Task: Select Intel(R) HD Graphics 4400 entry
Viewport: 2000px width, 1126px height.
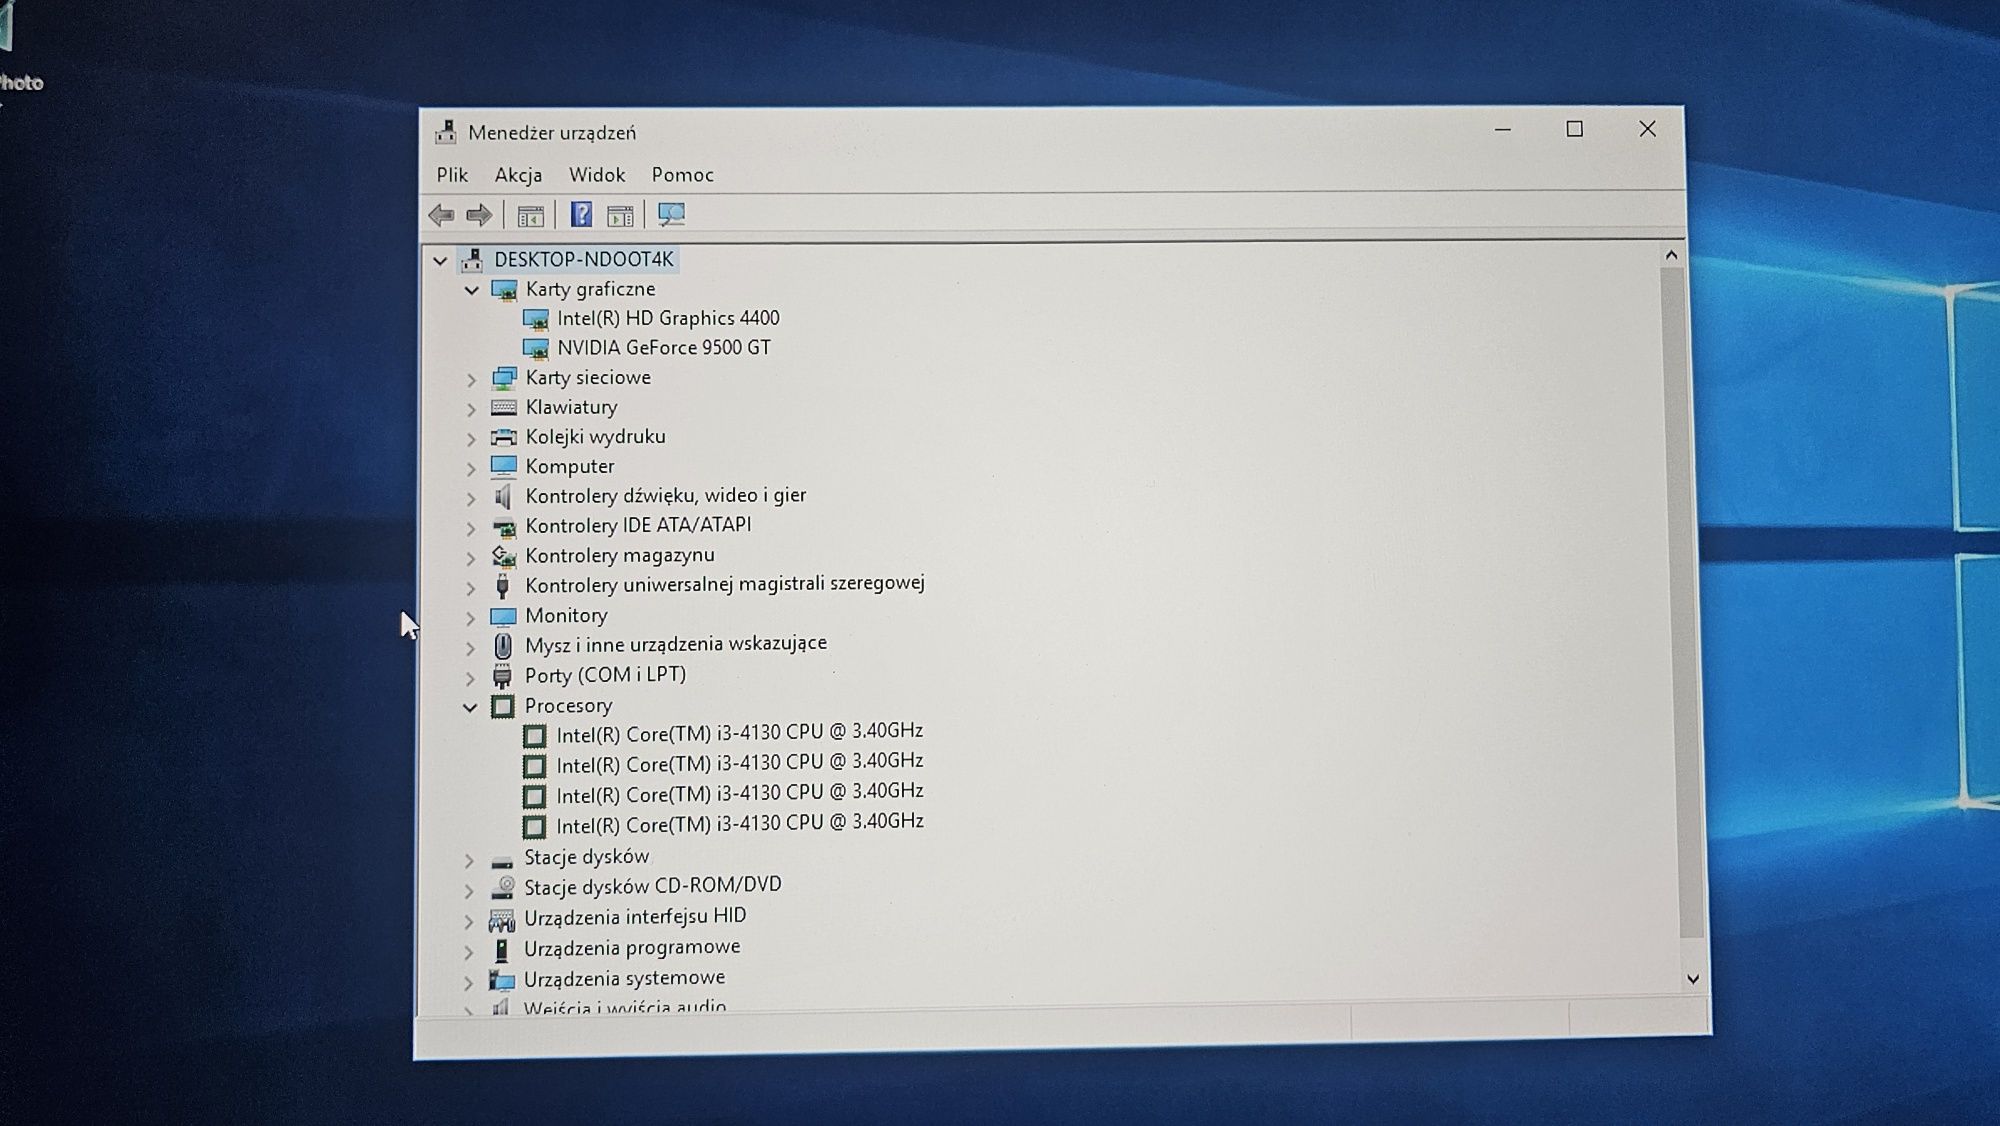Action: coord(668,318)
